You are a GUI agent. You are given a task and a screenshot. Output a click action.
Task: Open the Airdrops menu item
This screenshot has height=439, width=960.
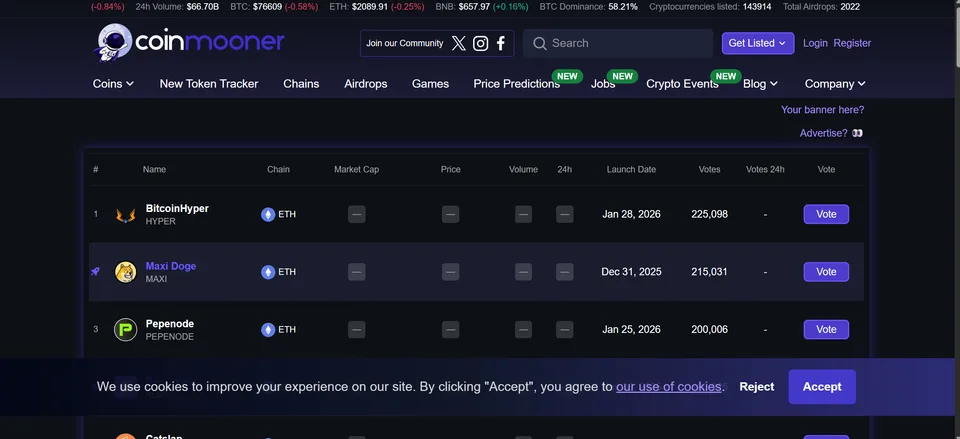tap(366, 84)
